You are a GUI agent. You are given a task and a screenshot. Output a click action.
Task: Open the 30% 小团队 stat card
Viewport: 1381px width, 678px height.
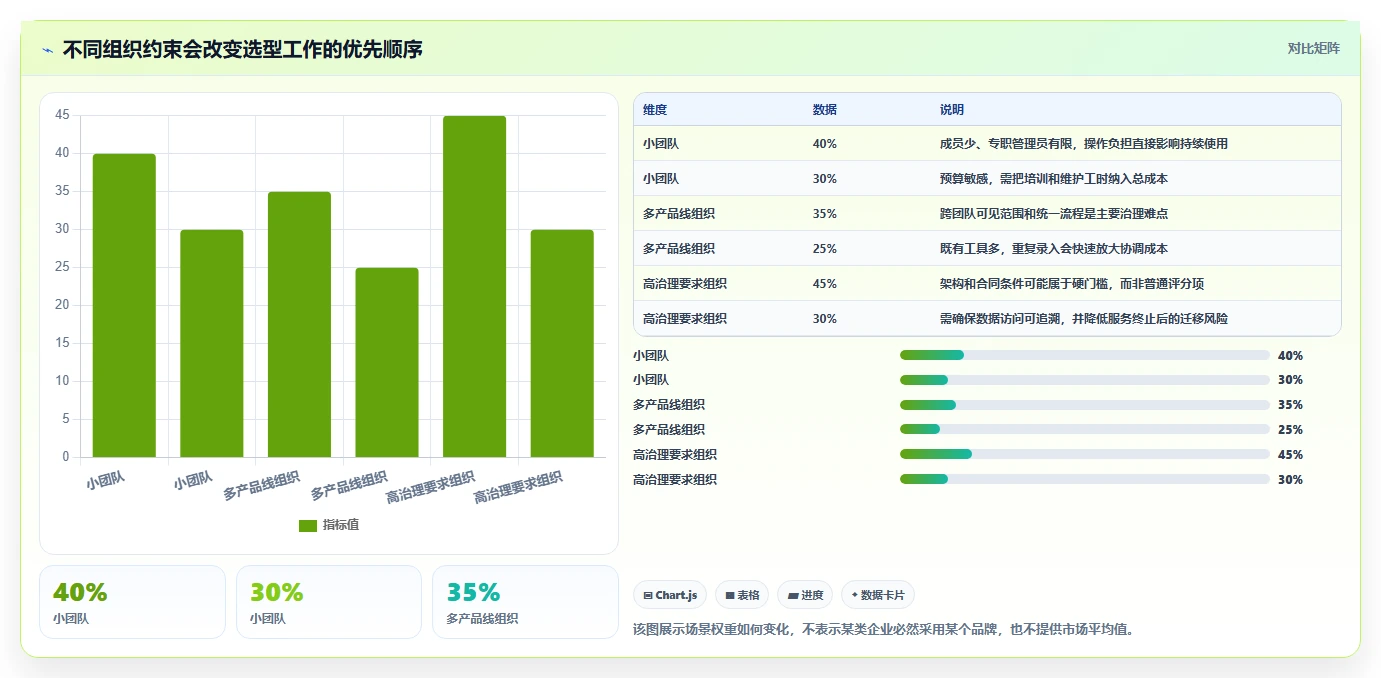(329, 602)
